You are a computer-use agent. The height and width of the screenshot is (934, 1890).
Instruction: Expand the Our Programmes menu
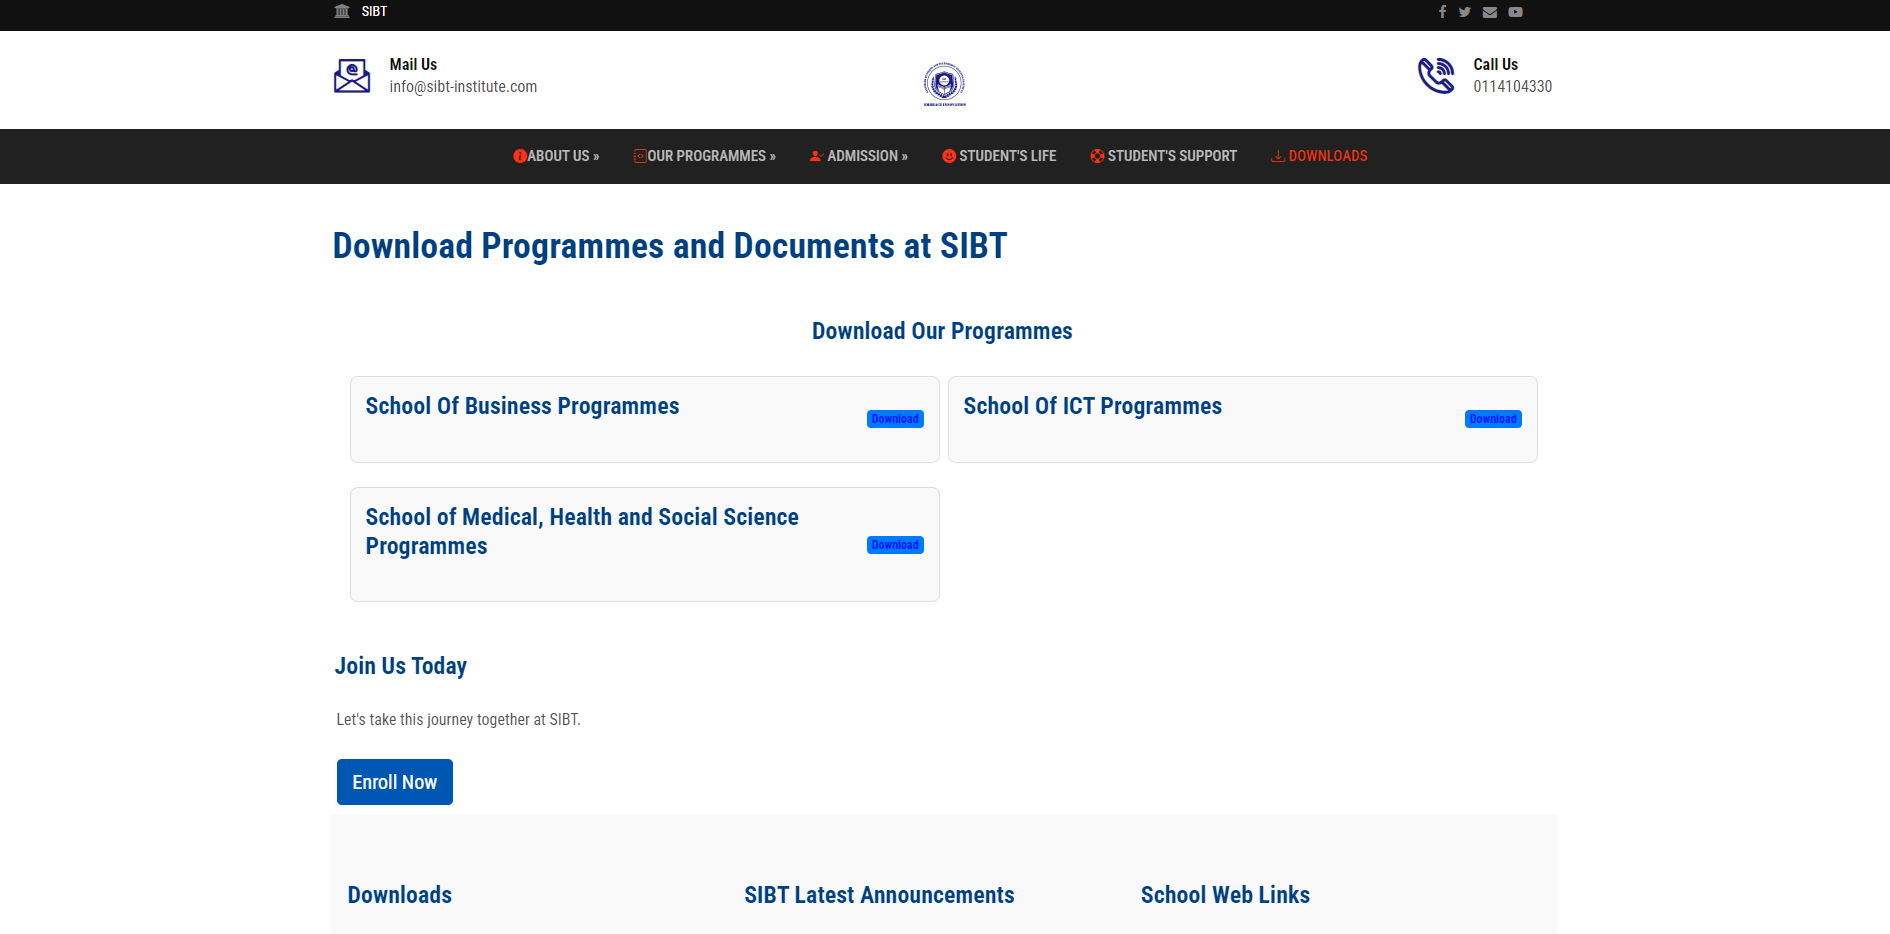(705, 156)
